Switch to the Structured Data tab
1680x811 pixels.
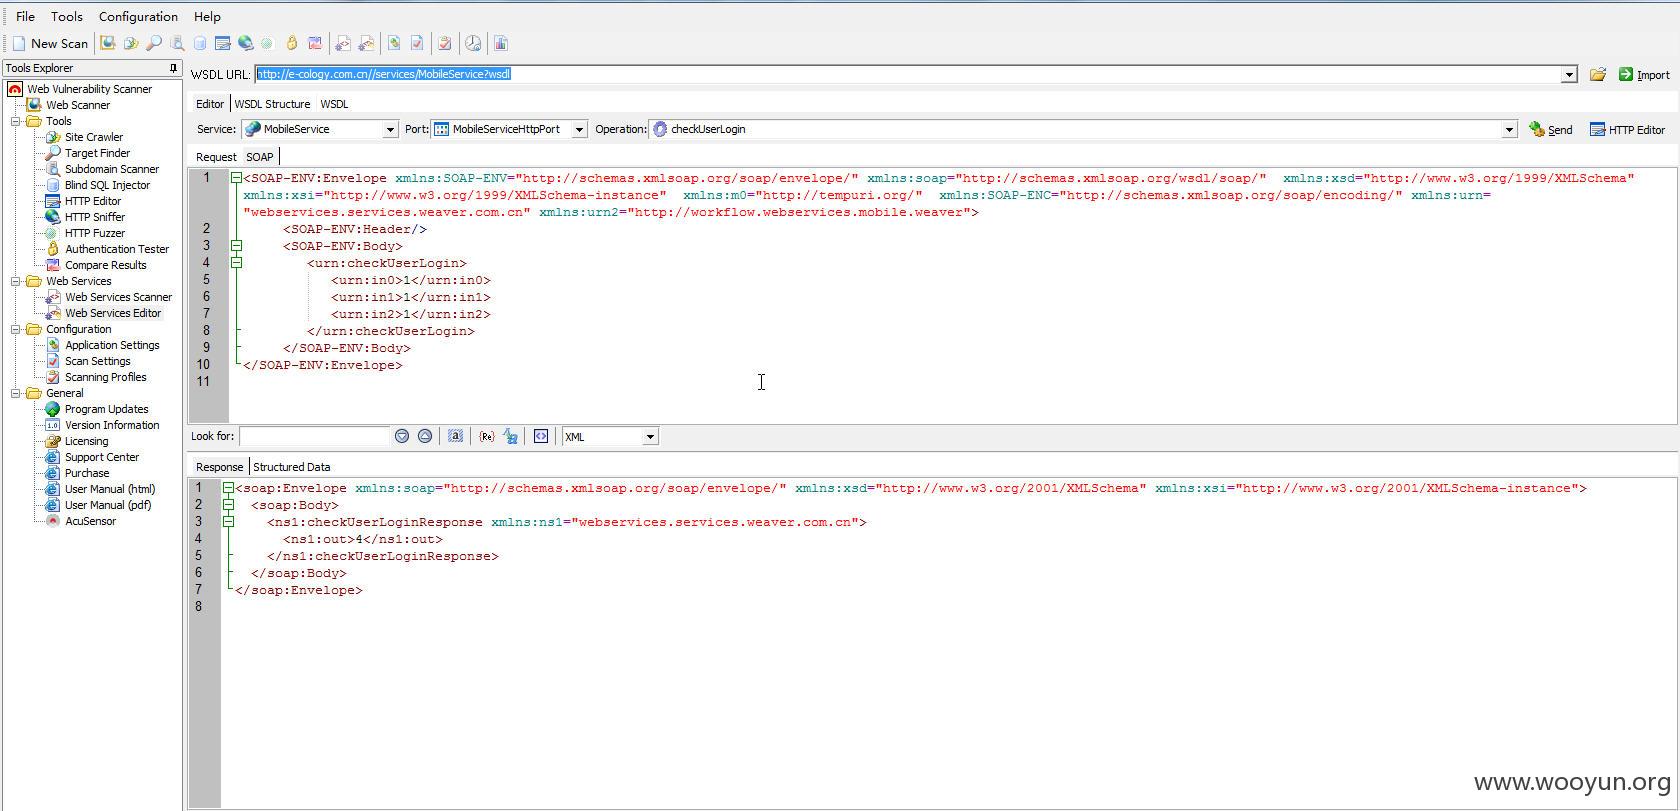click(x=291, y=467)
